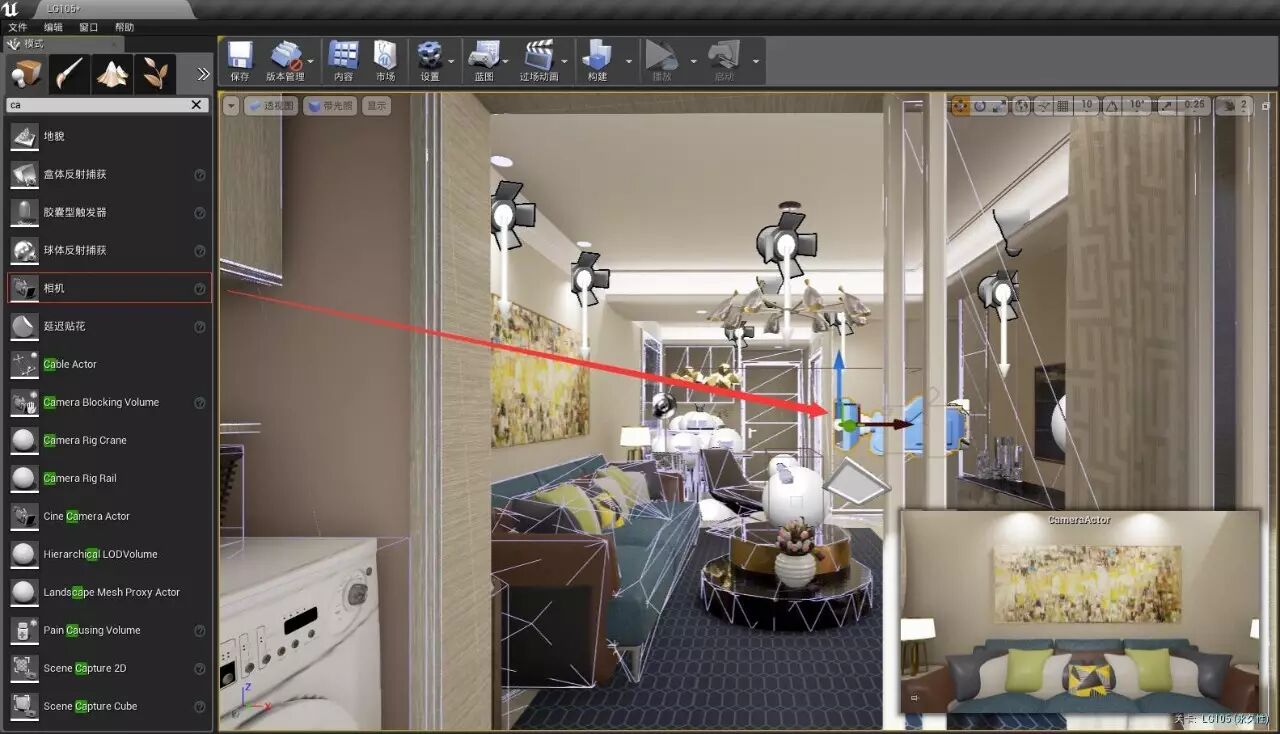Expand 构建 dropdown arrow
Viewport: 1280px width, 734px height.
tap(629, 61)
